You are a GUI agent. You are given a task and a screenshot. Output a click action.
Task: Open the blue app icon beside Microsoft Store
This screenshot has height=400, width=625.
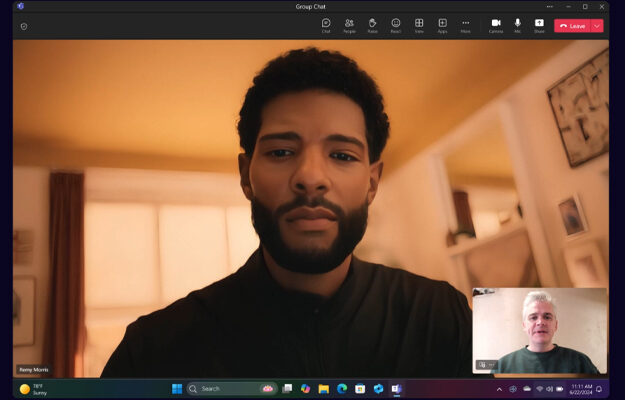point(378,388)
